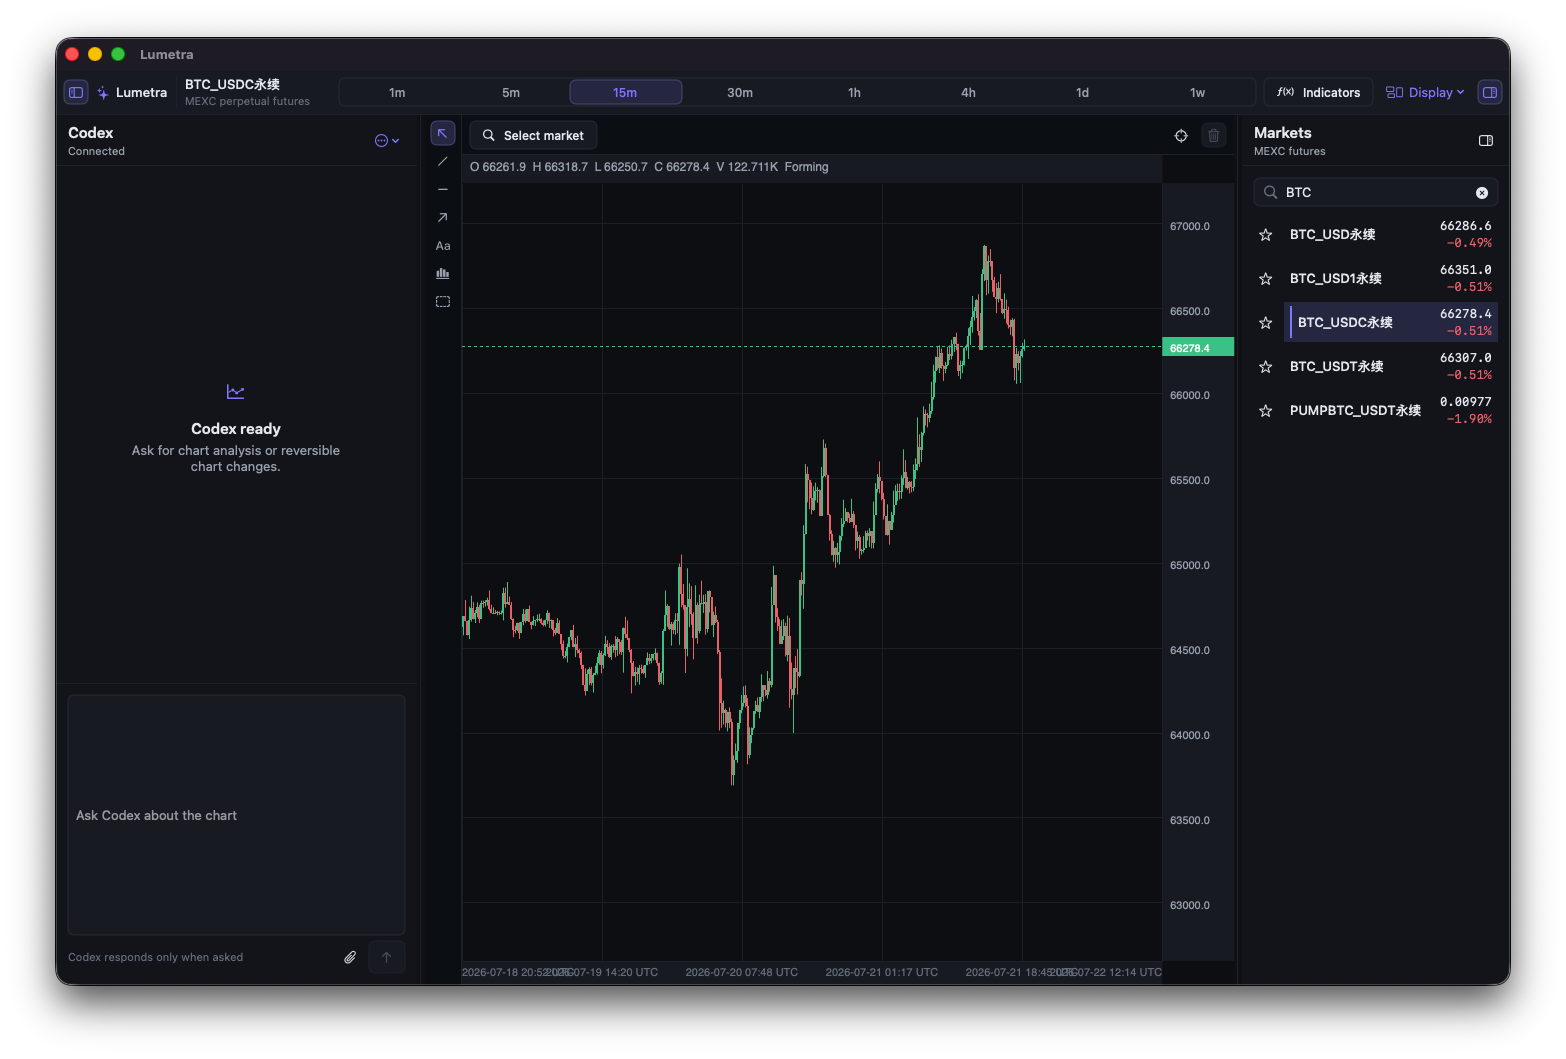Click the crosshair recenter chart icon
The height and width of the screenshot is (1059, 1566).
[x=1181, y=135]
